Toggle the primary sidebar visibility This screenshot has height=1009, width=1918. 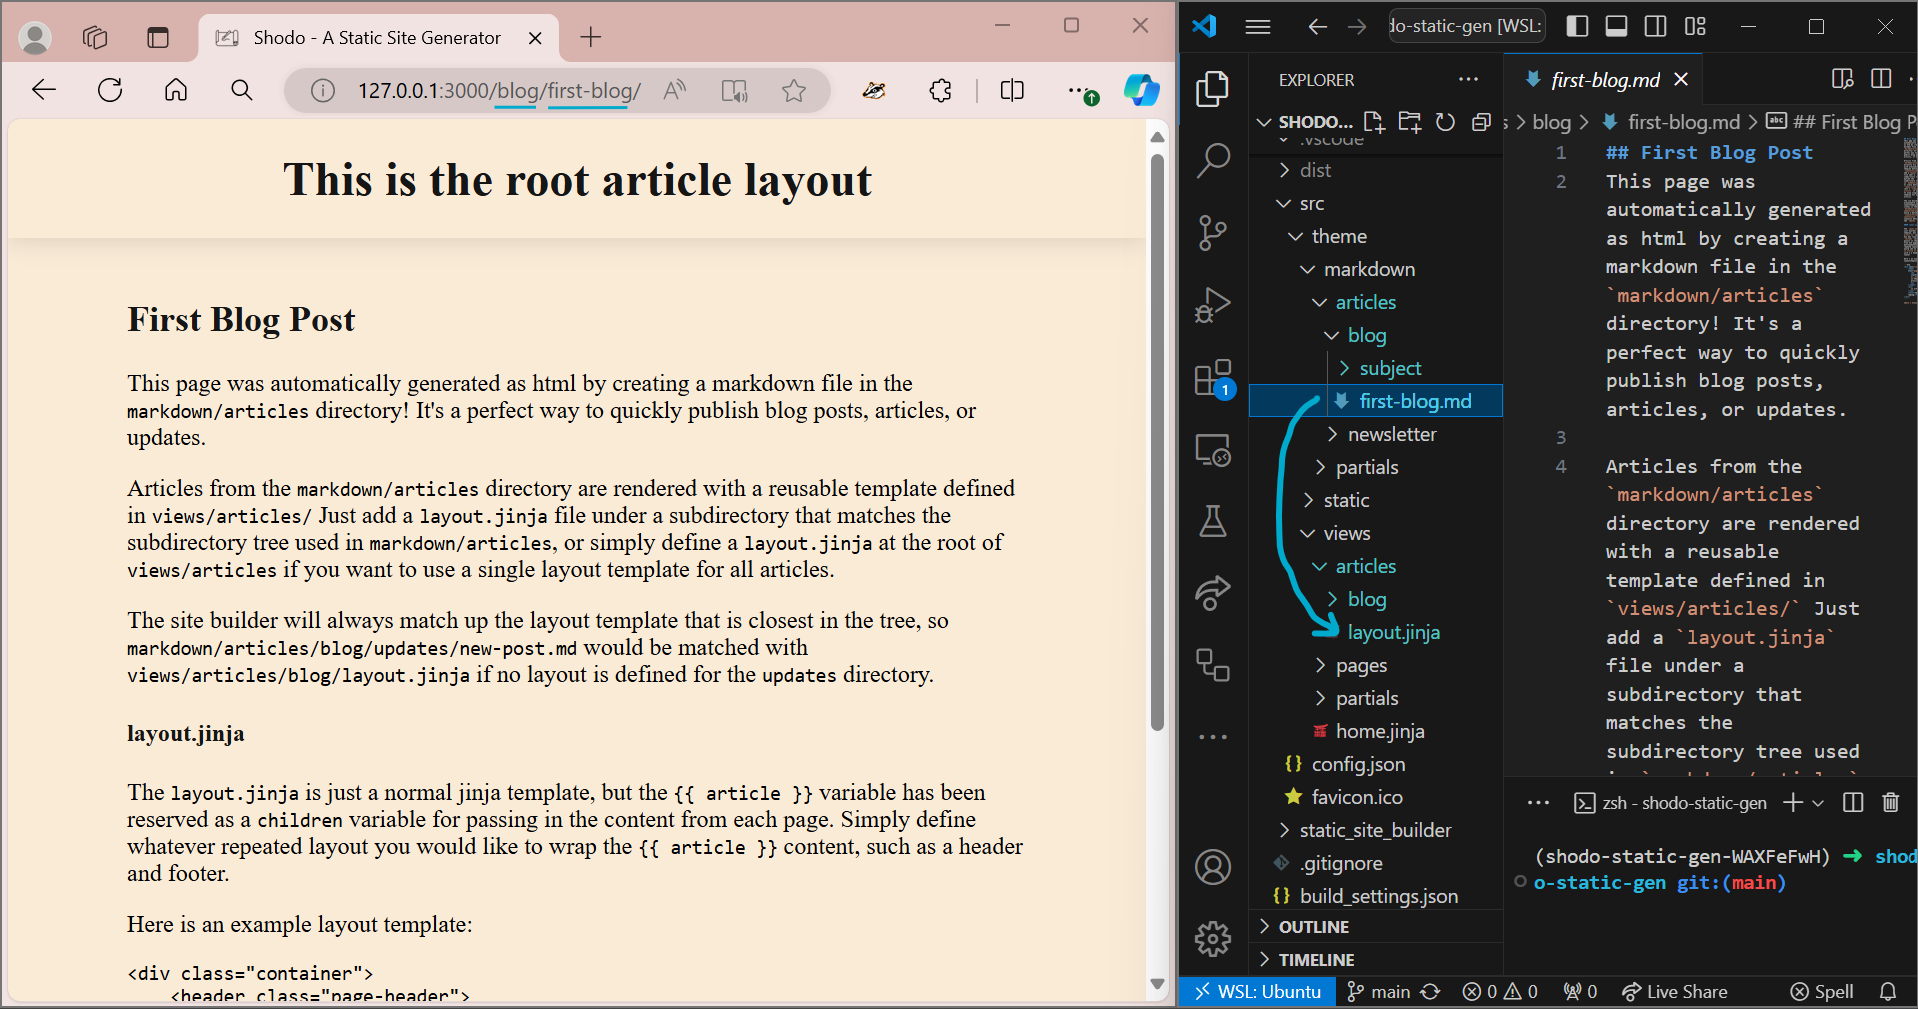[x=1577, y=26]
